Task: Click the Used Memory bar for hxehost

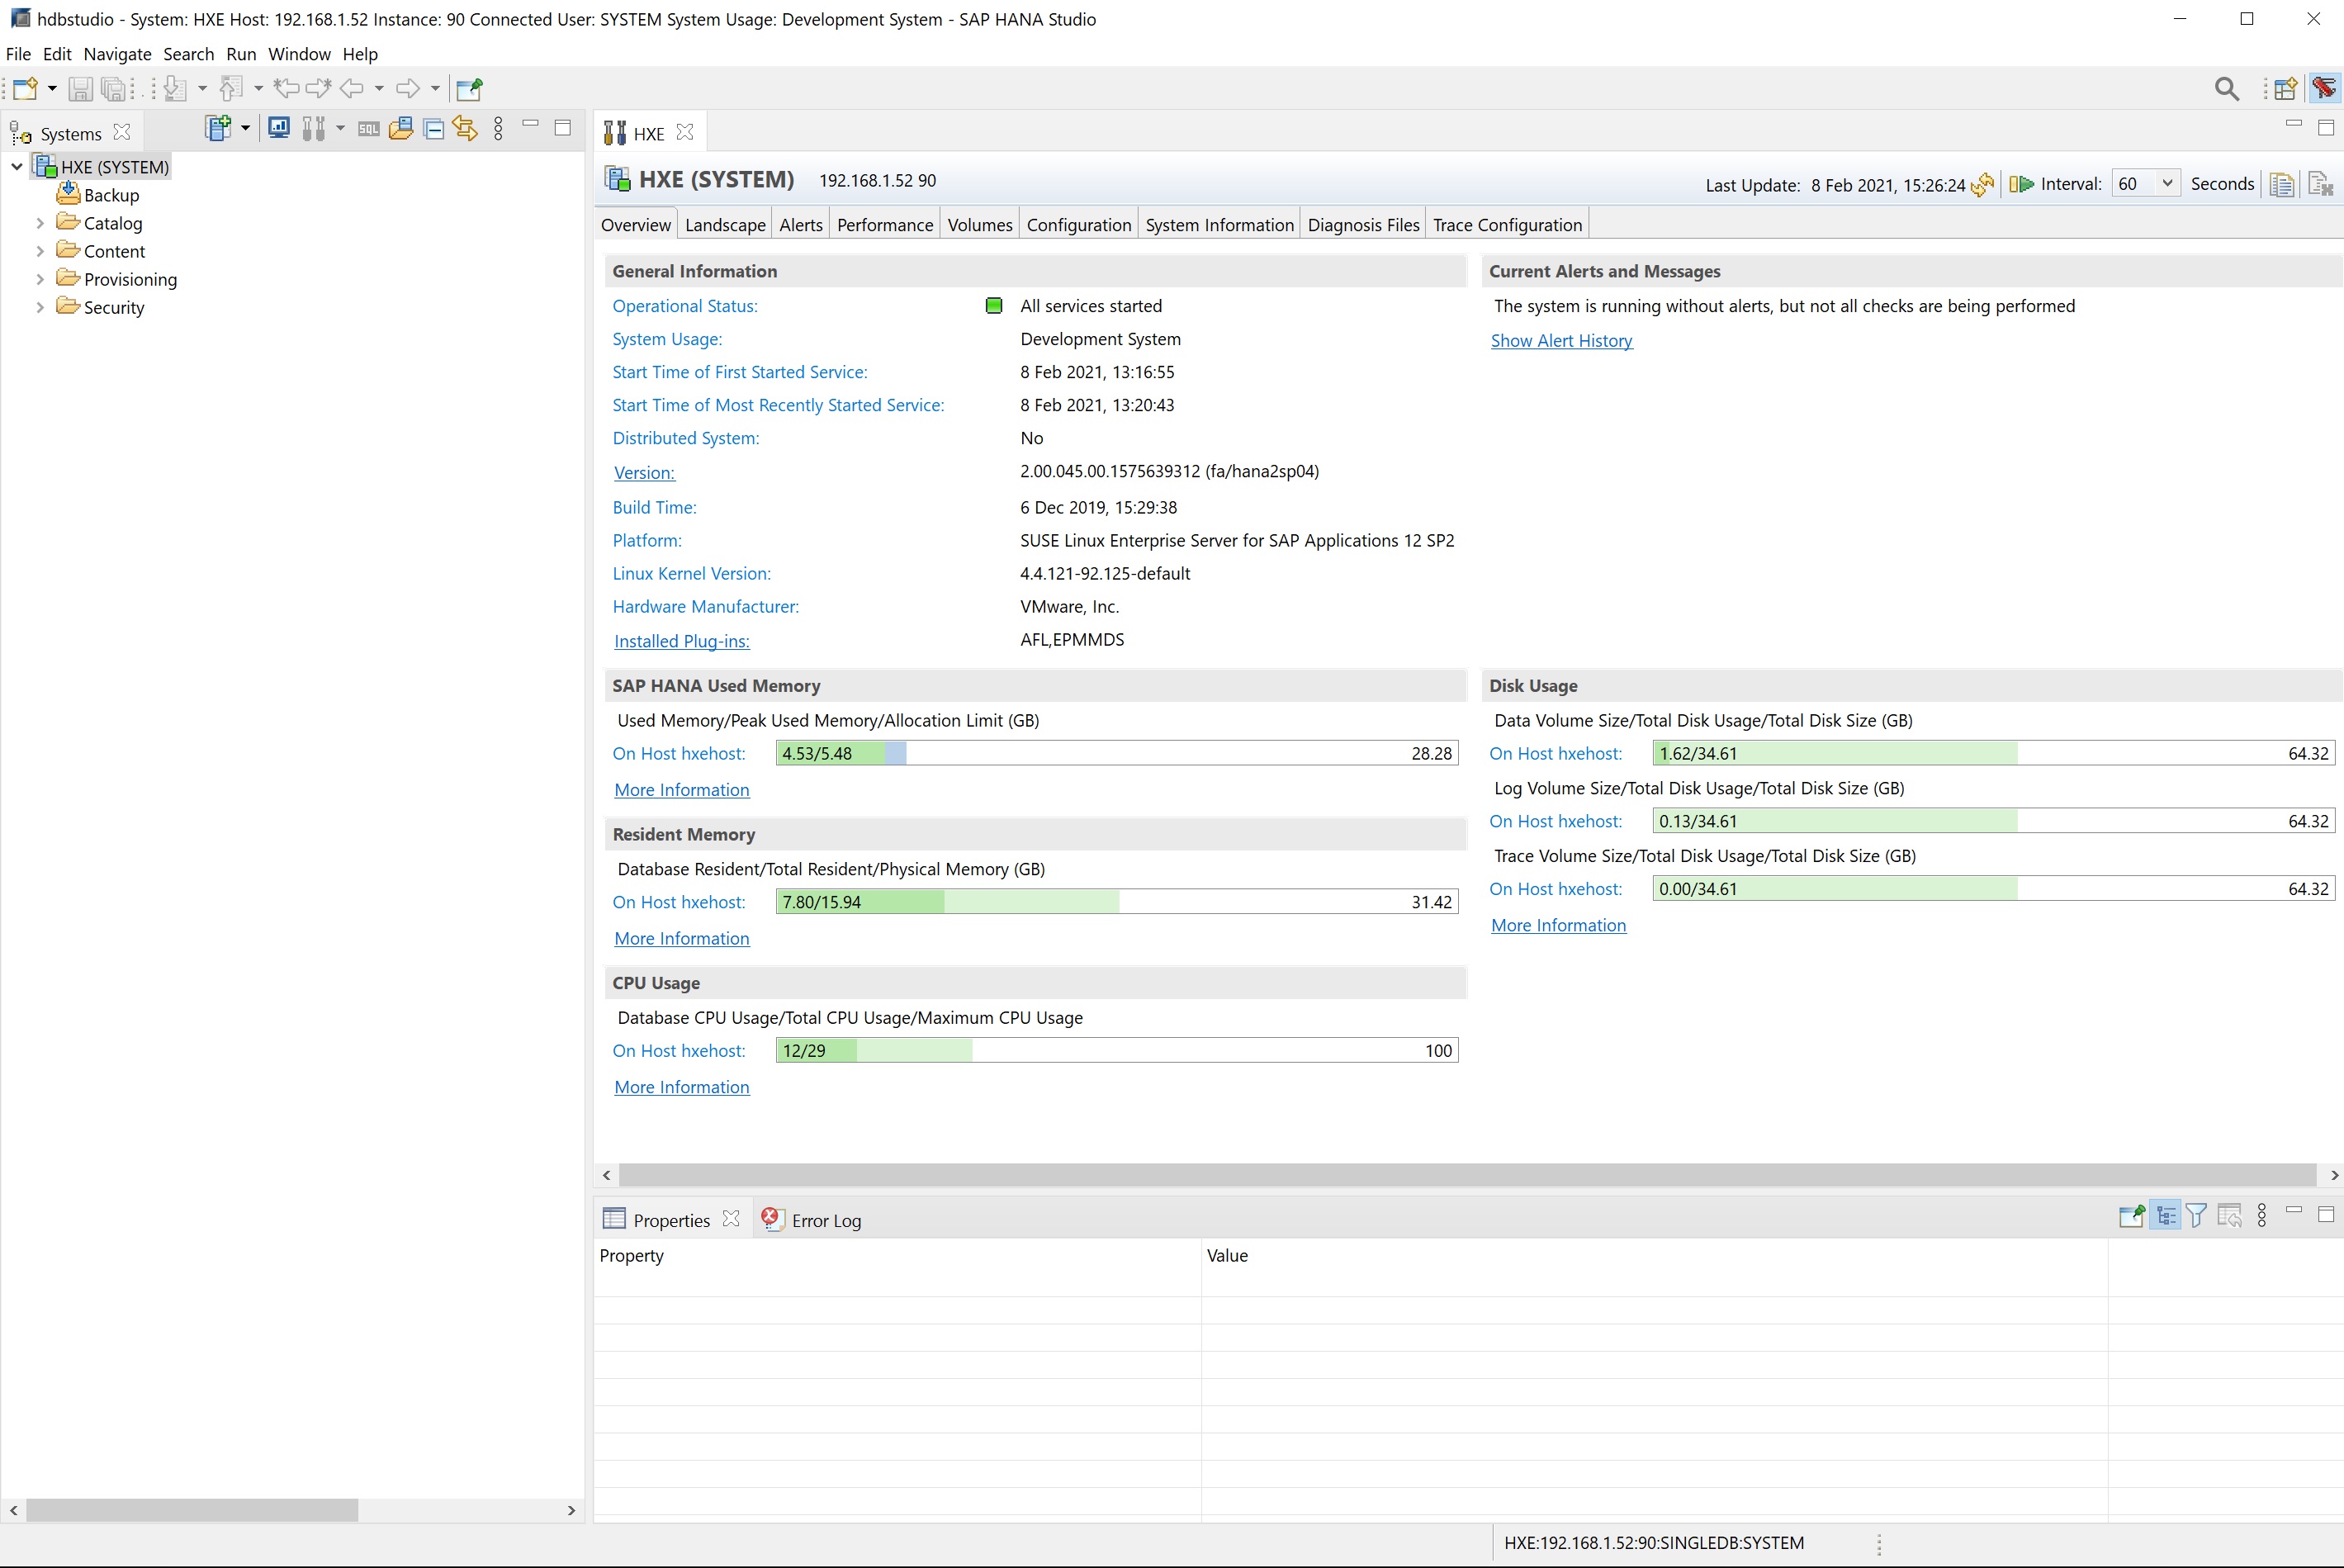Action: 1116,753
